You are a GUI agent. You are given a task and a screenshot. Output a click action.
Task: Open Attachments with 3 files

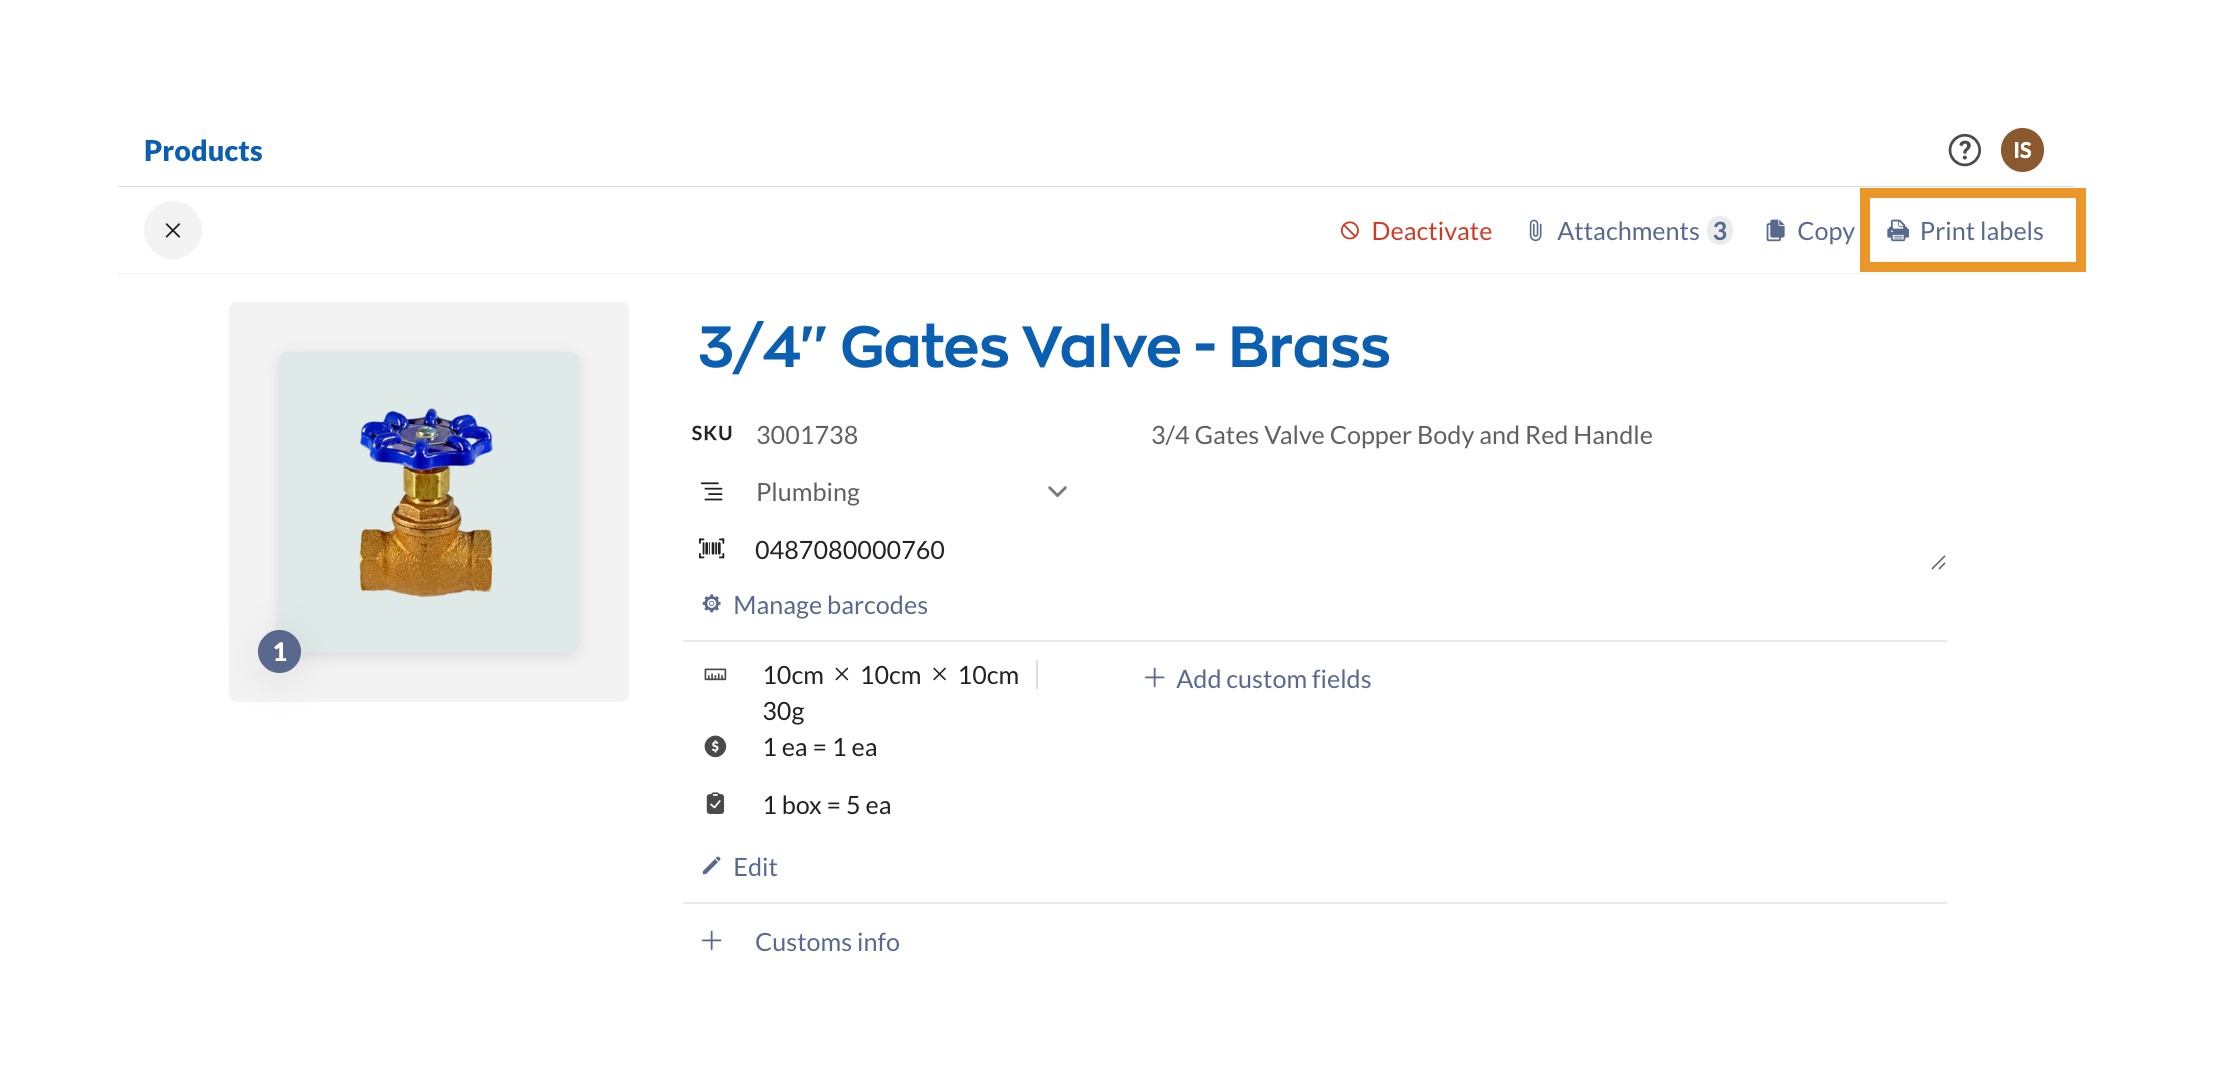tap(1628, 231)
